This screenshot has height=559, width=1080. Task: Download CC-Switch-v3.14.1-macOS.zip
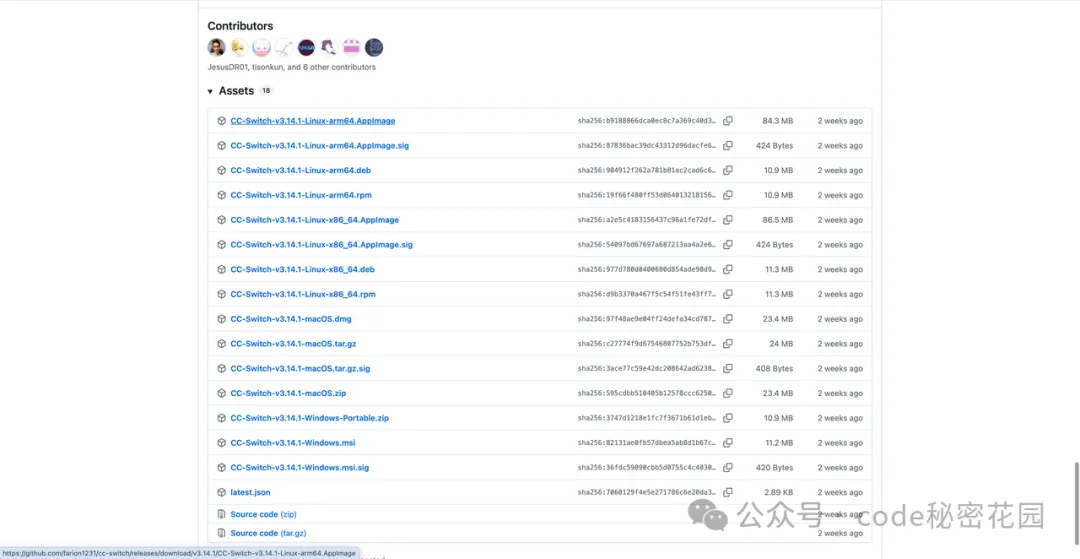[288, 393]
